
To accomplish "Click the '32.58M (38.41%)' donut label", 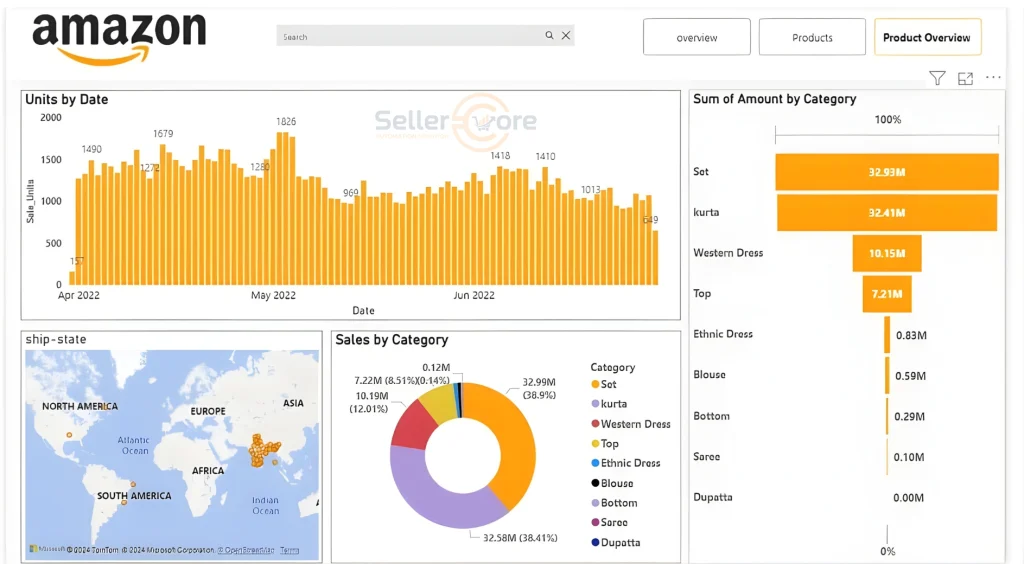I will tap(520, 538).
